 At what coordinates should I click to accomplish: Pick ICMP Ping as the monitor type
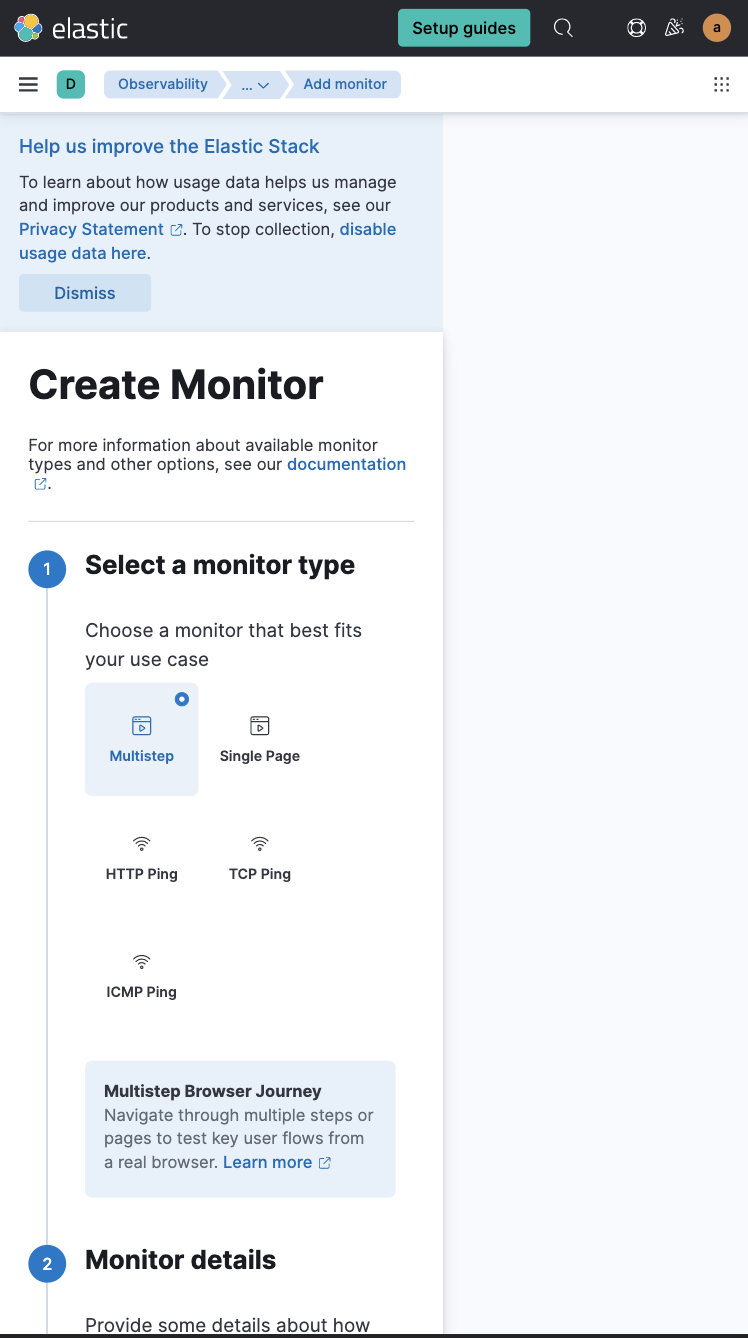point(141,975)
